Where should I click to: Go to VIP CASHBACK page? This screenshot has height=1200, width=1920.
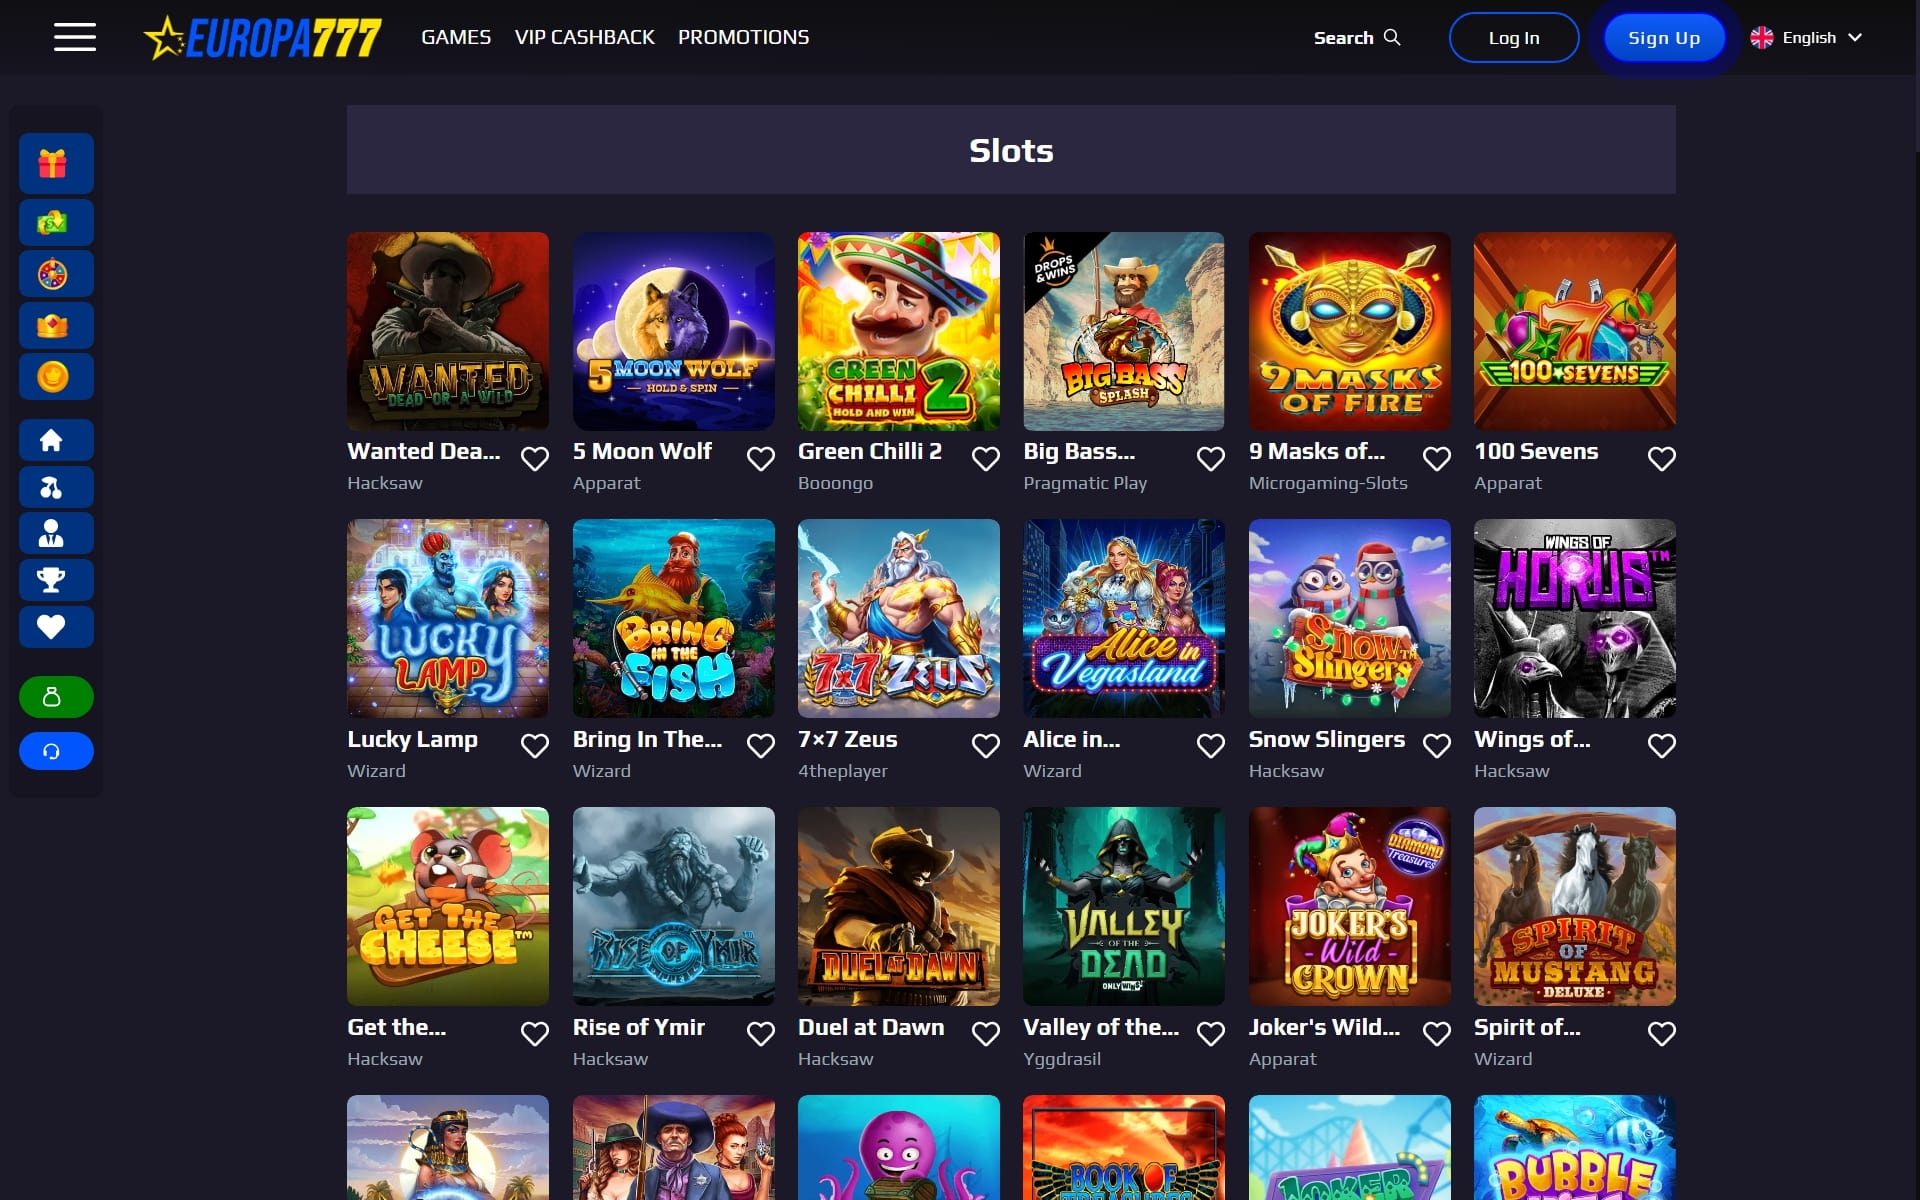click(584, 37)
